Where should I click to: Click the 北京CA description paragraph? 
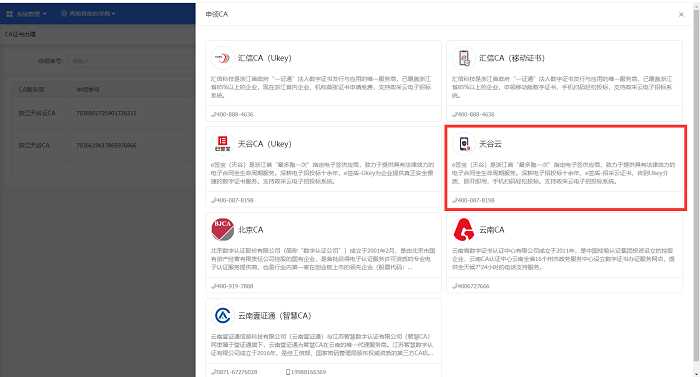coord(323,259)
